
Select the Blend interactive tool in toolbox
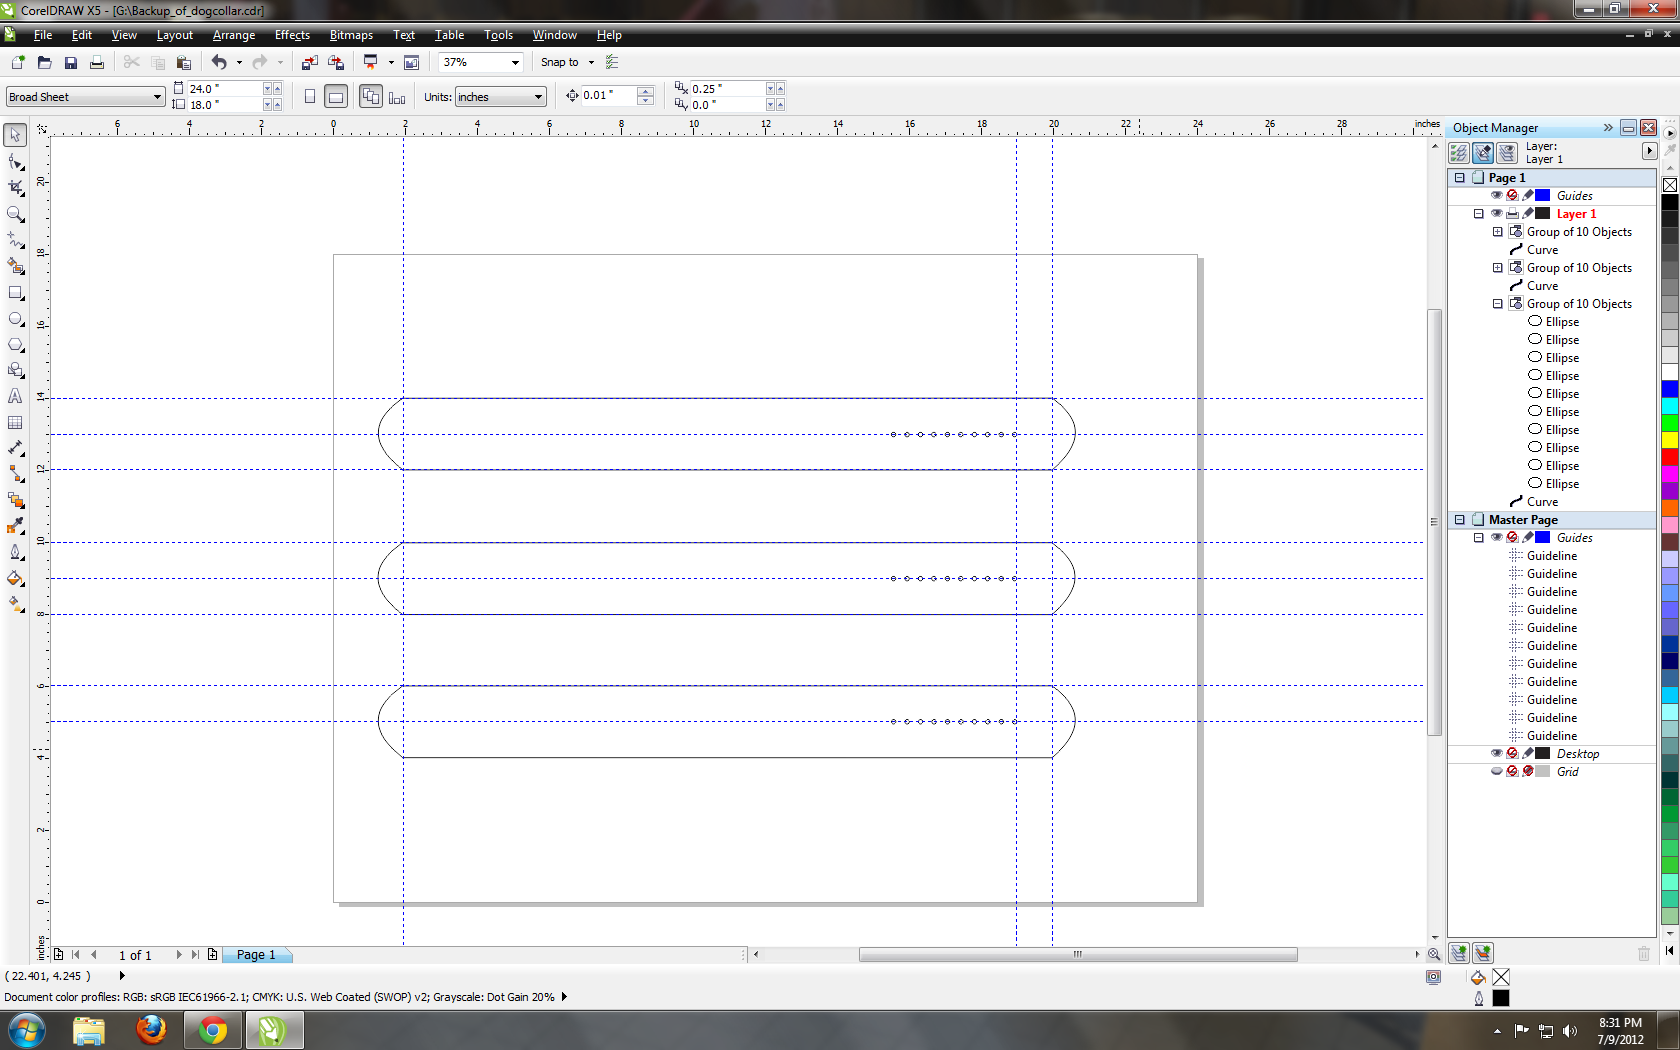(15, 500)
